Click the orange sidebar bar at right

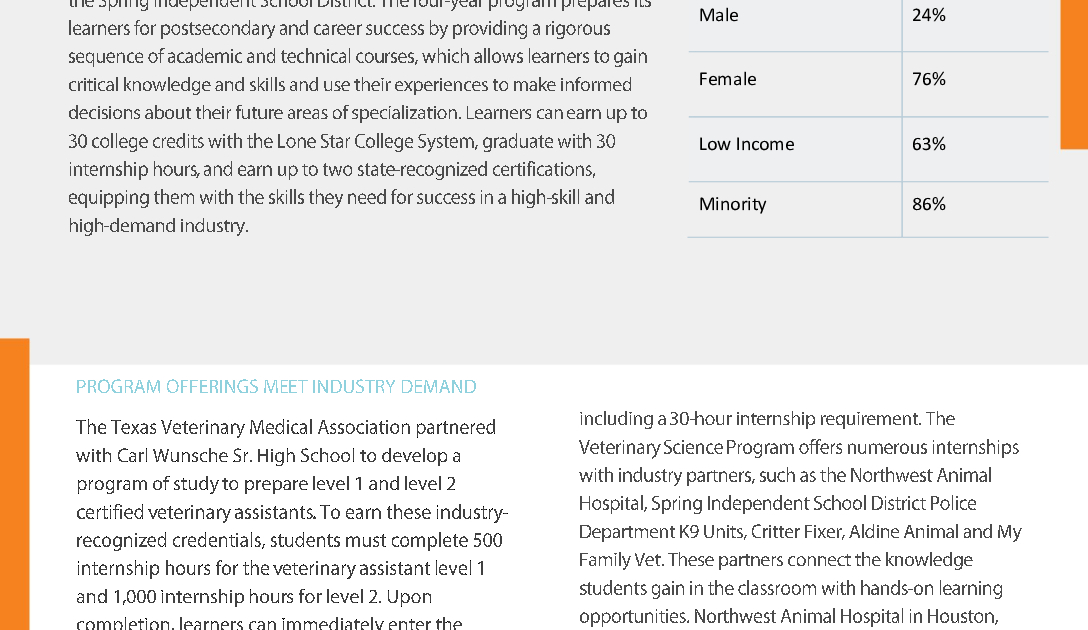click(x=1074, y=74)
